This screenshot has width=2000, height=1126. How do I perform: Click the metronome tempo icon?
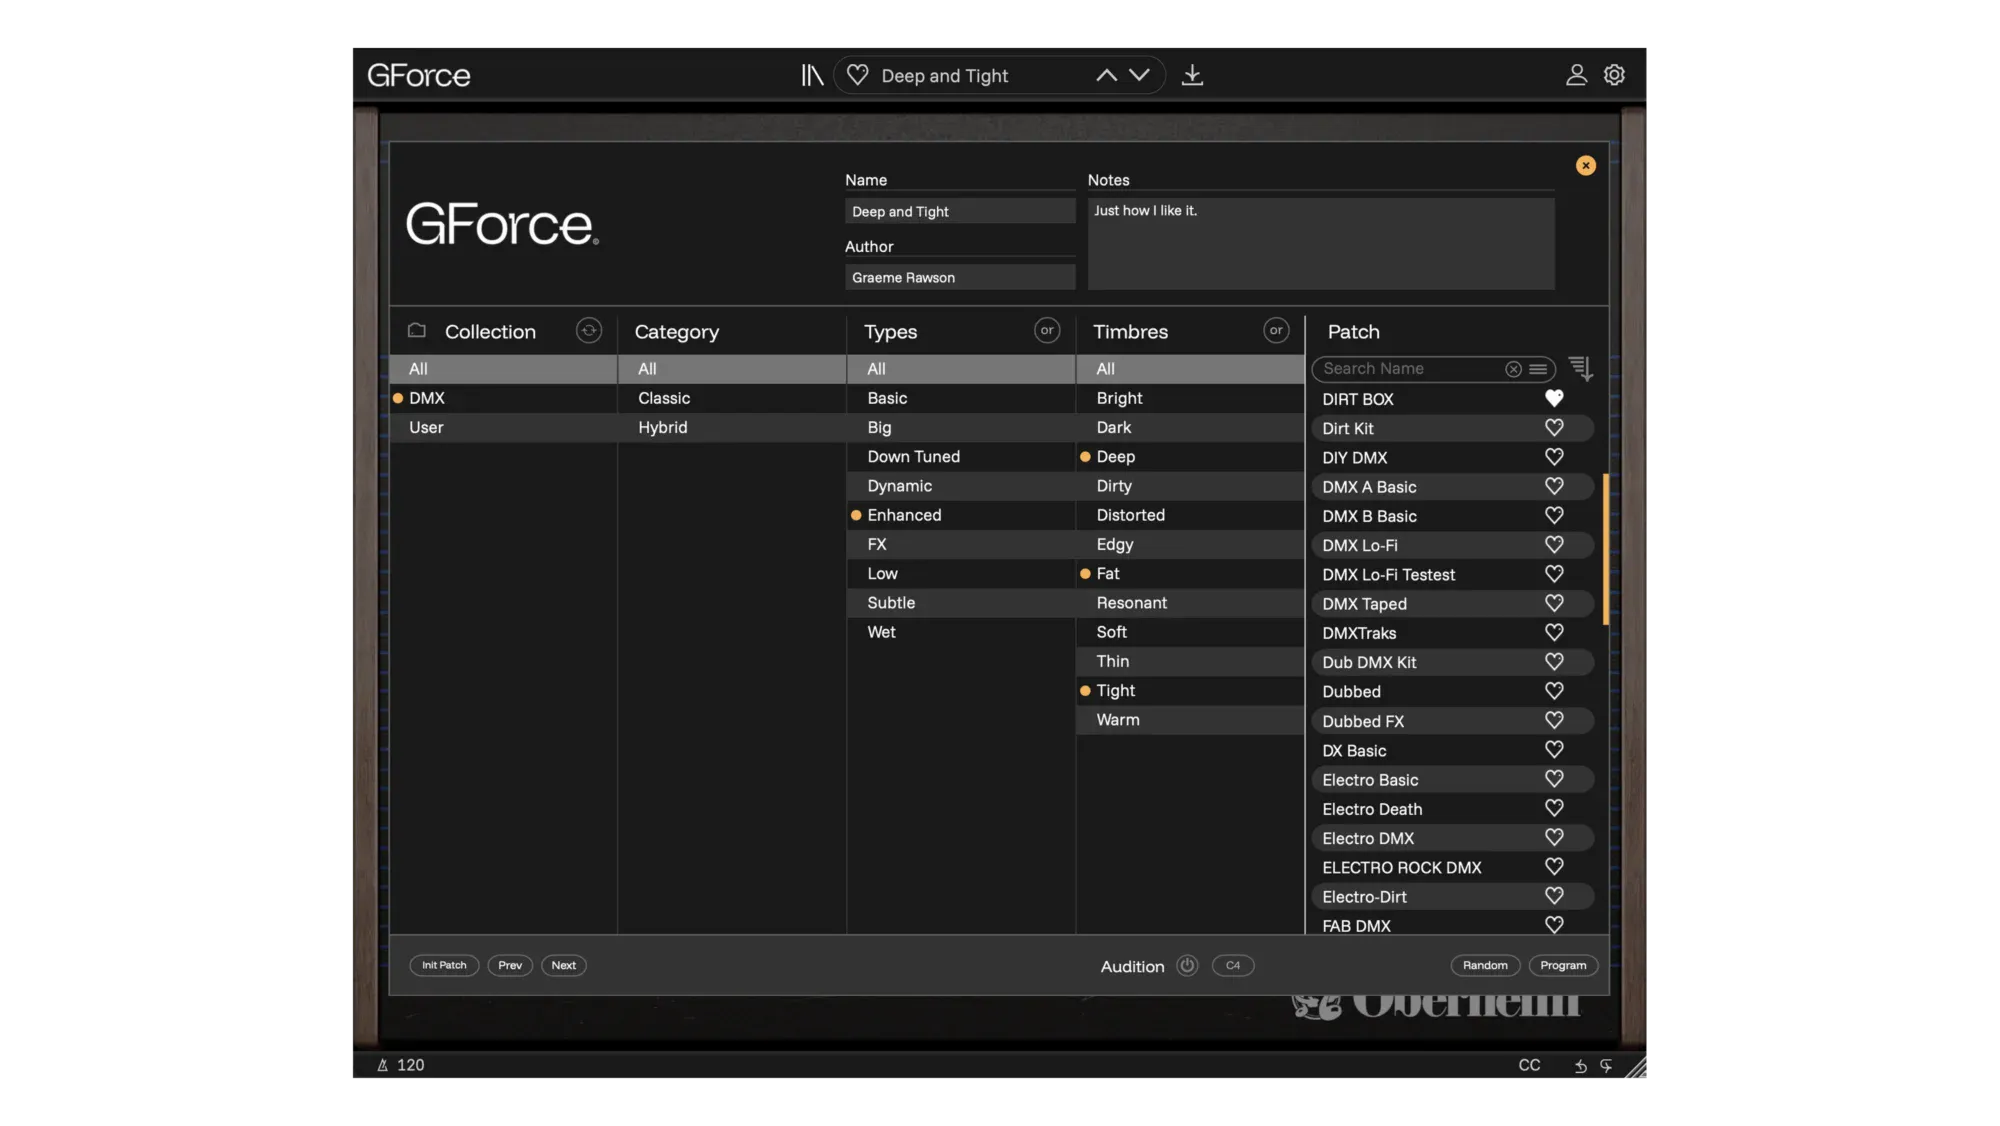pyautogui.click(x=382, y=1065)
